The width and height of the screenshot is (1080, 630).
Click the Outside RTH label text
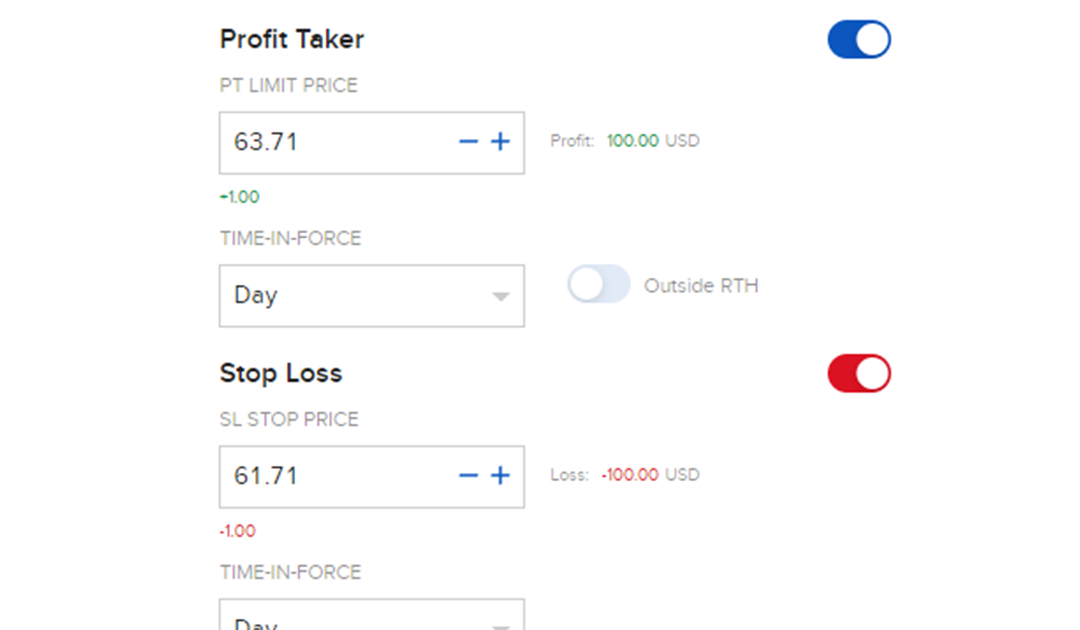[x=701, y=286]
